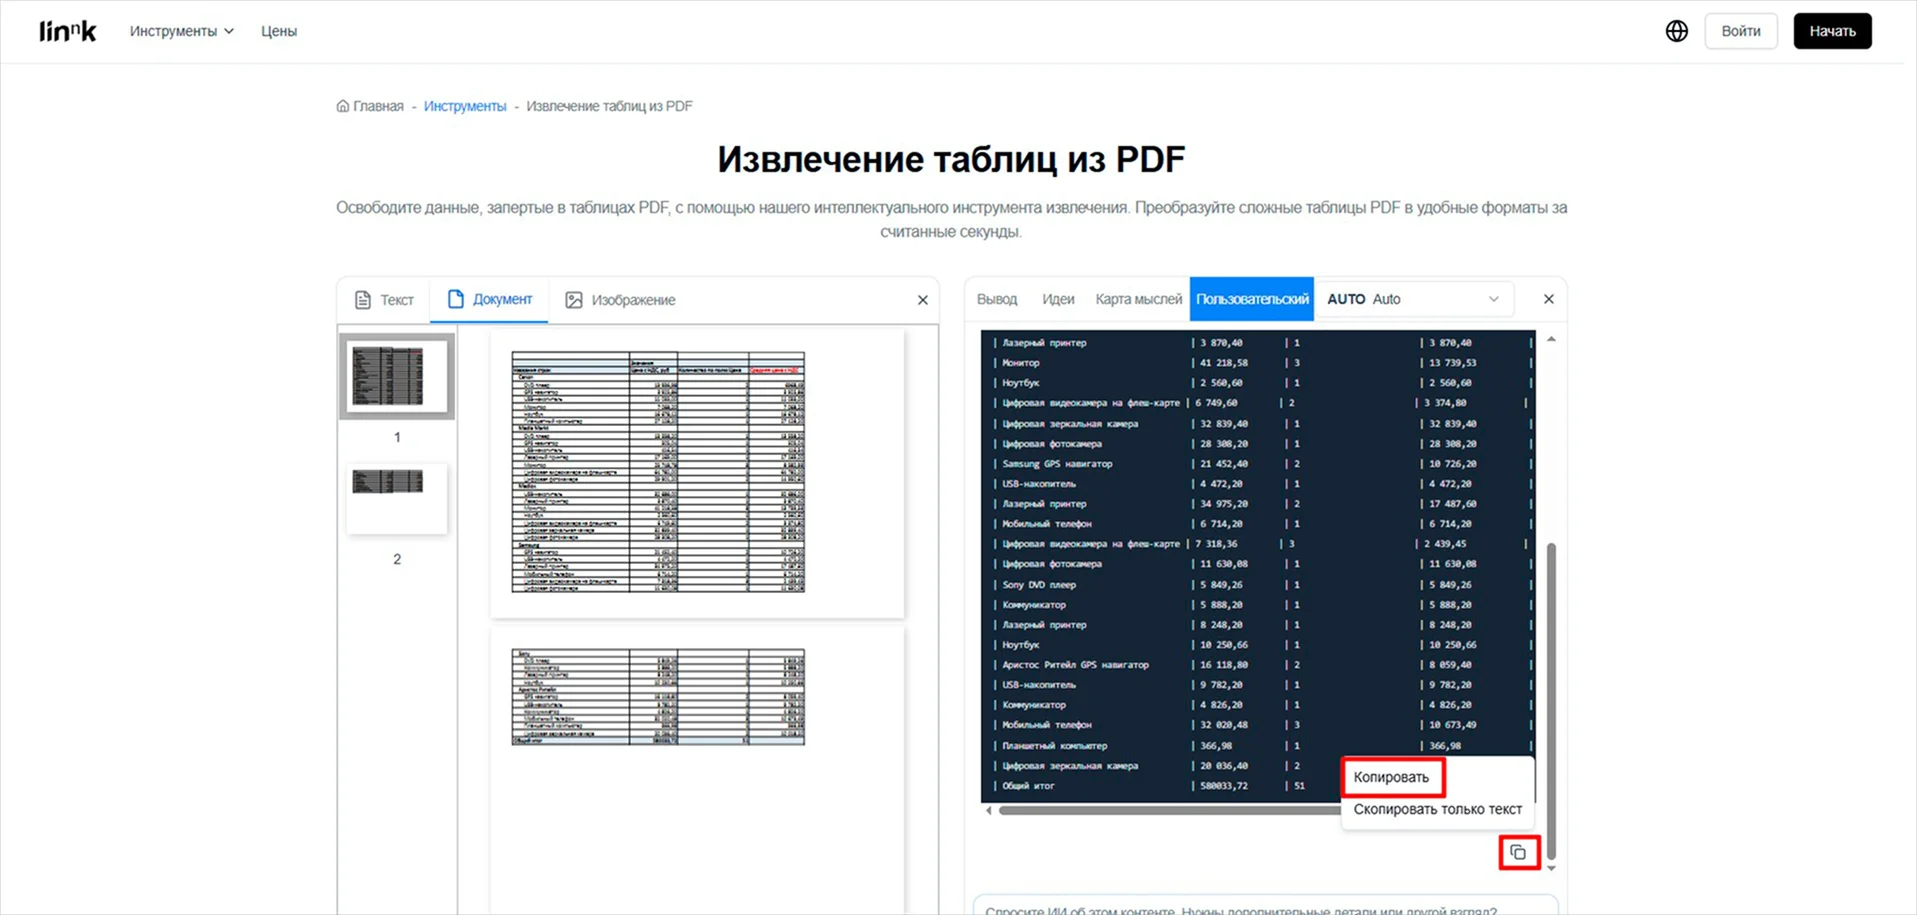Select page 2 thumbnail
Image resolution: width=1917 pixels, height=915 pixels.
pos(397,497)
